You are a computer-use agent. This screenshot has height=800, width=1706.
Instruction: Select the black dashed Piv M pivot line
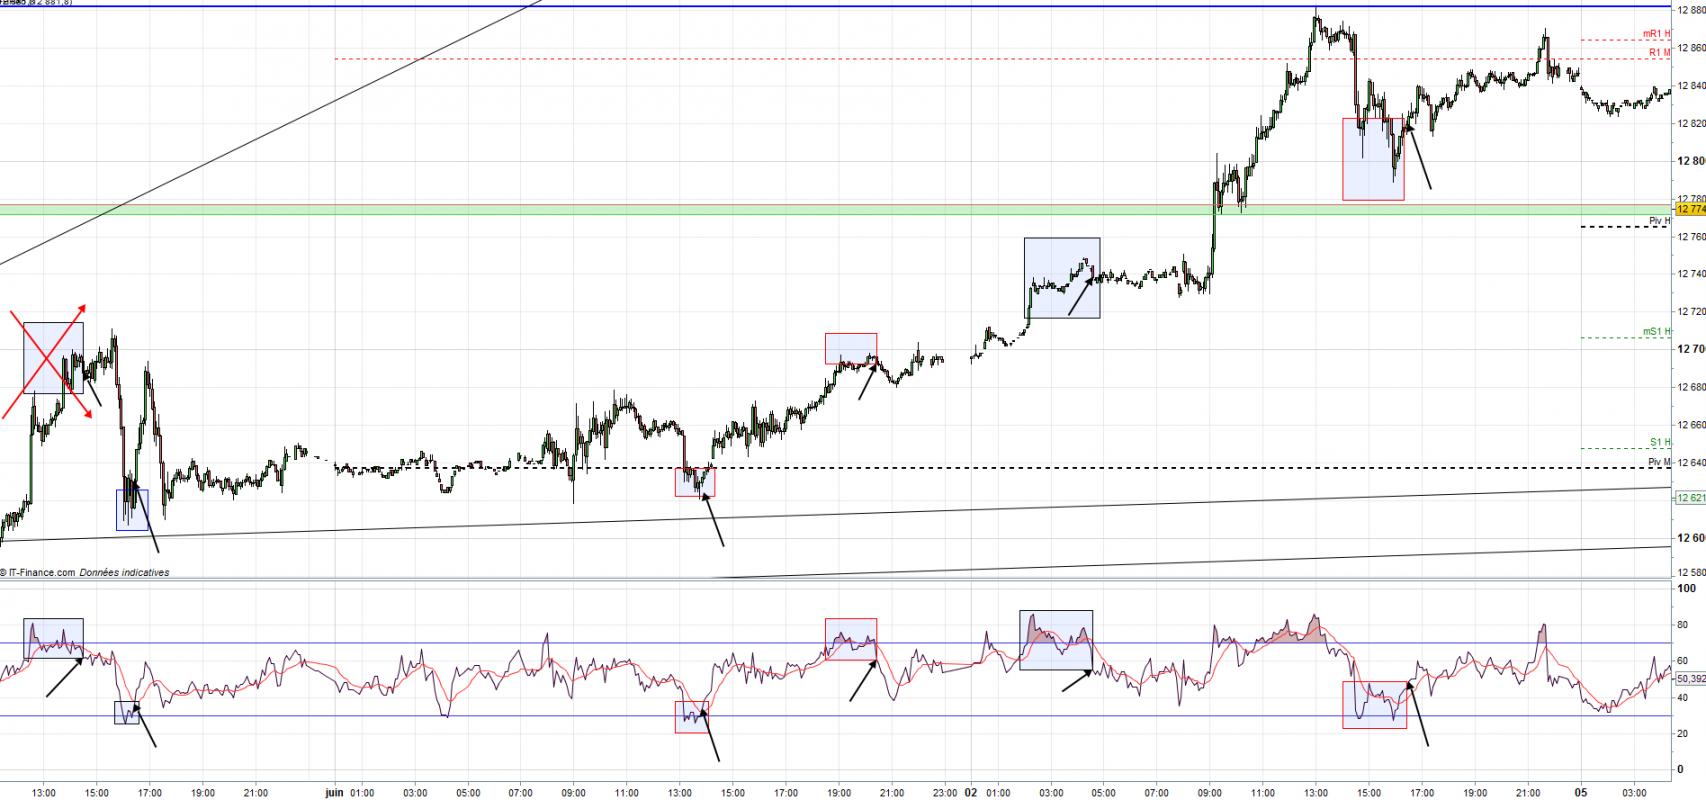[1004, 468]
